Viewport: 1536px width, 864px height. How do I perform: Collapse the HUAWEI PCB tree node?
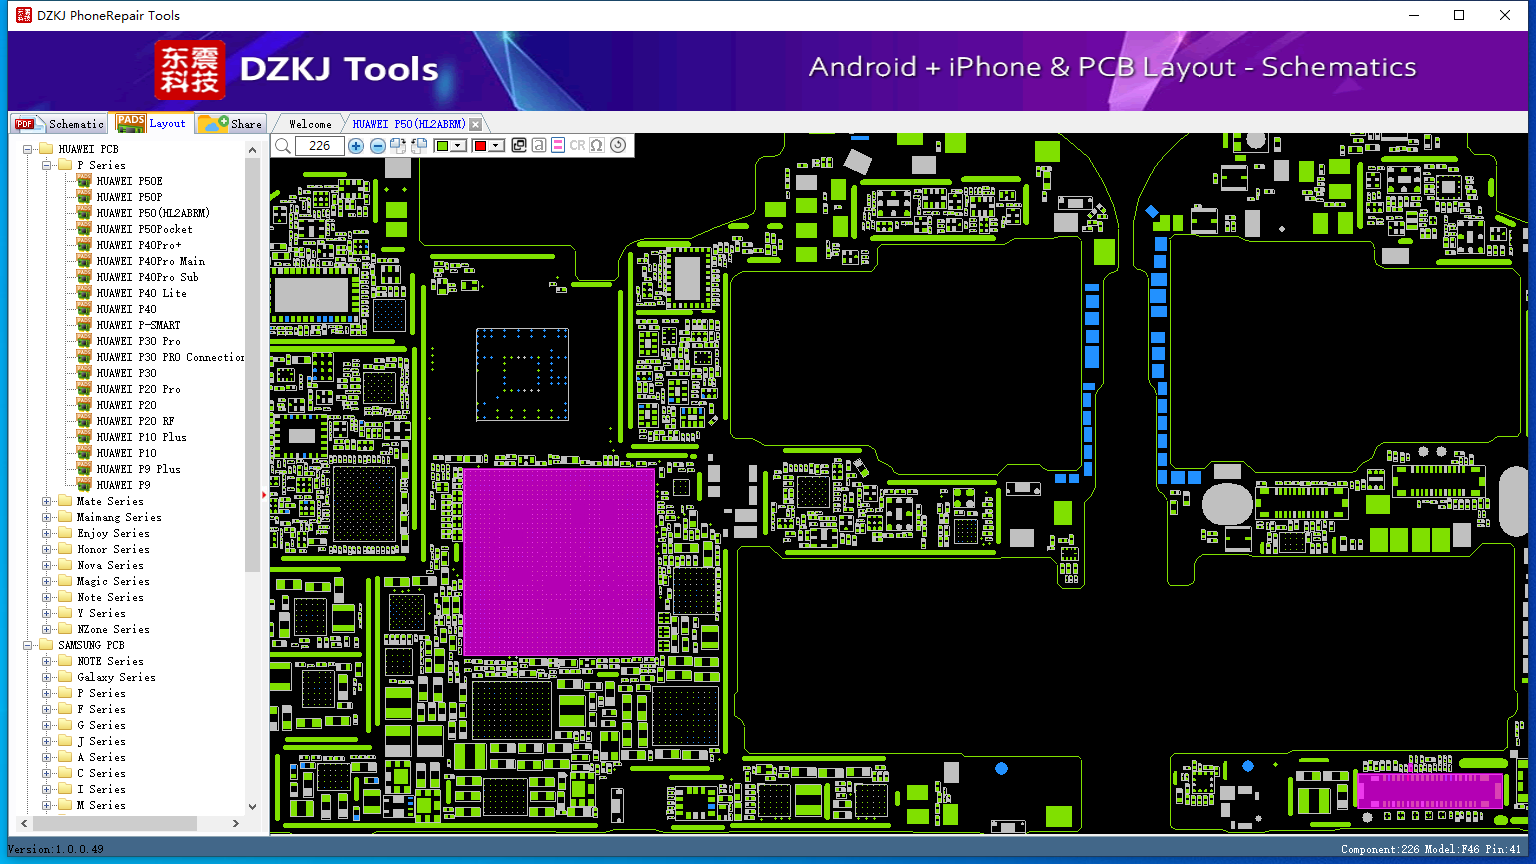(x=28, y=149)
